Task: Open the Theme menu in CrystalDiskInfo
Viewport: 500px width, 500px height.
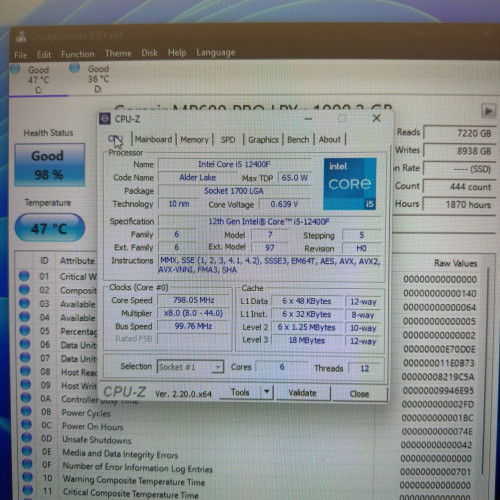Action: pos(118,53)
